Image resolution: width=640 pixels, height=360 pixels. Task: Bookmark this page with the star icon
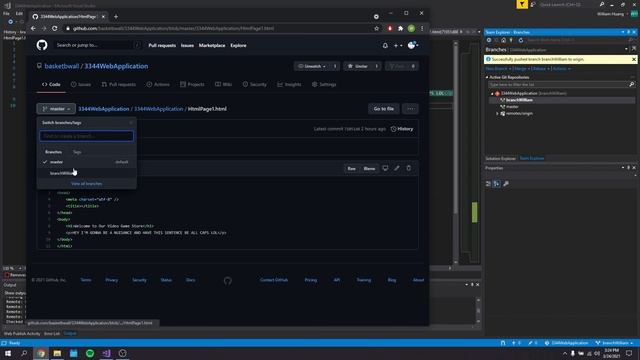tap(376, 29)
